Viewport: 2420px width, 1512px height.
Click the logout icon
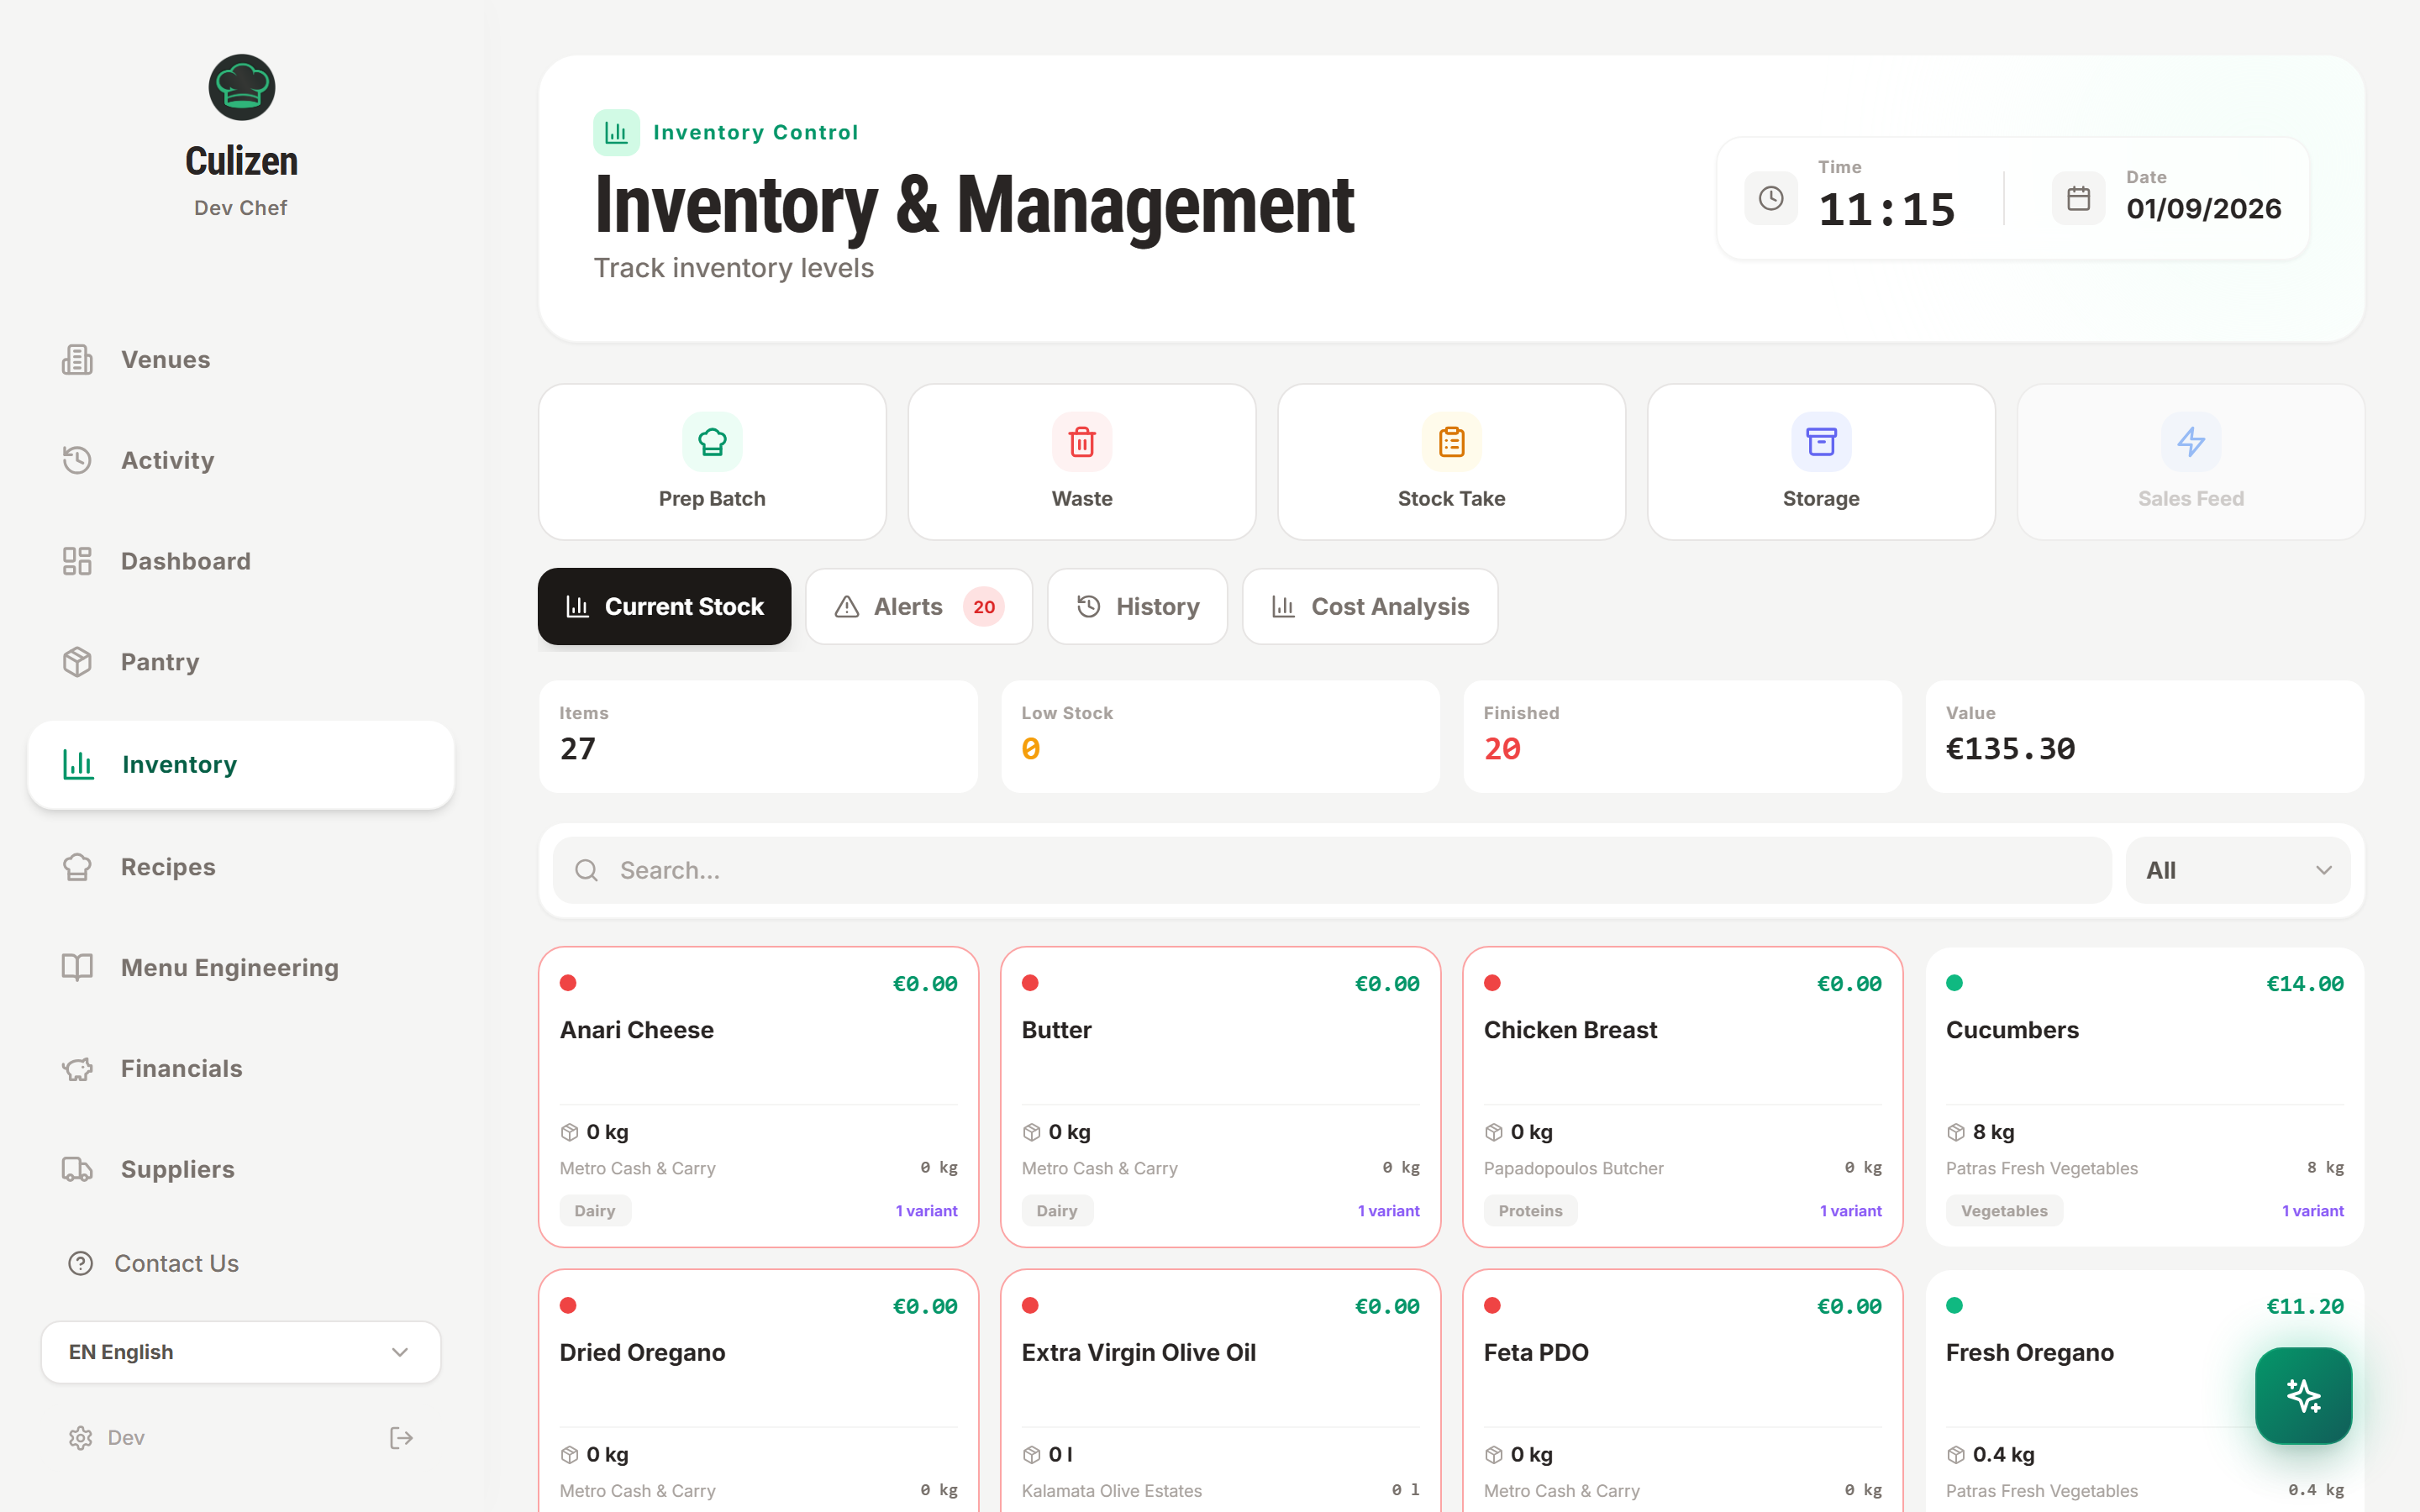coord(401,1438)
